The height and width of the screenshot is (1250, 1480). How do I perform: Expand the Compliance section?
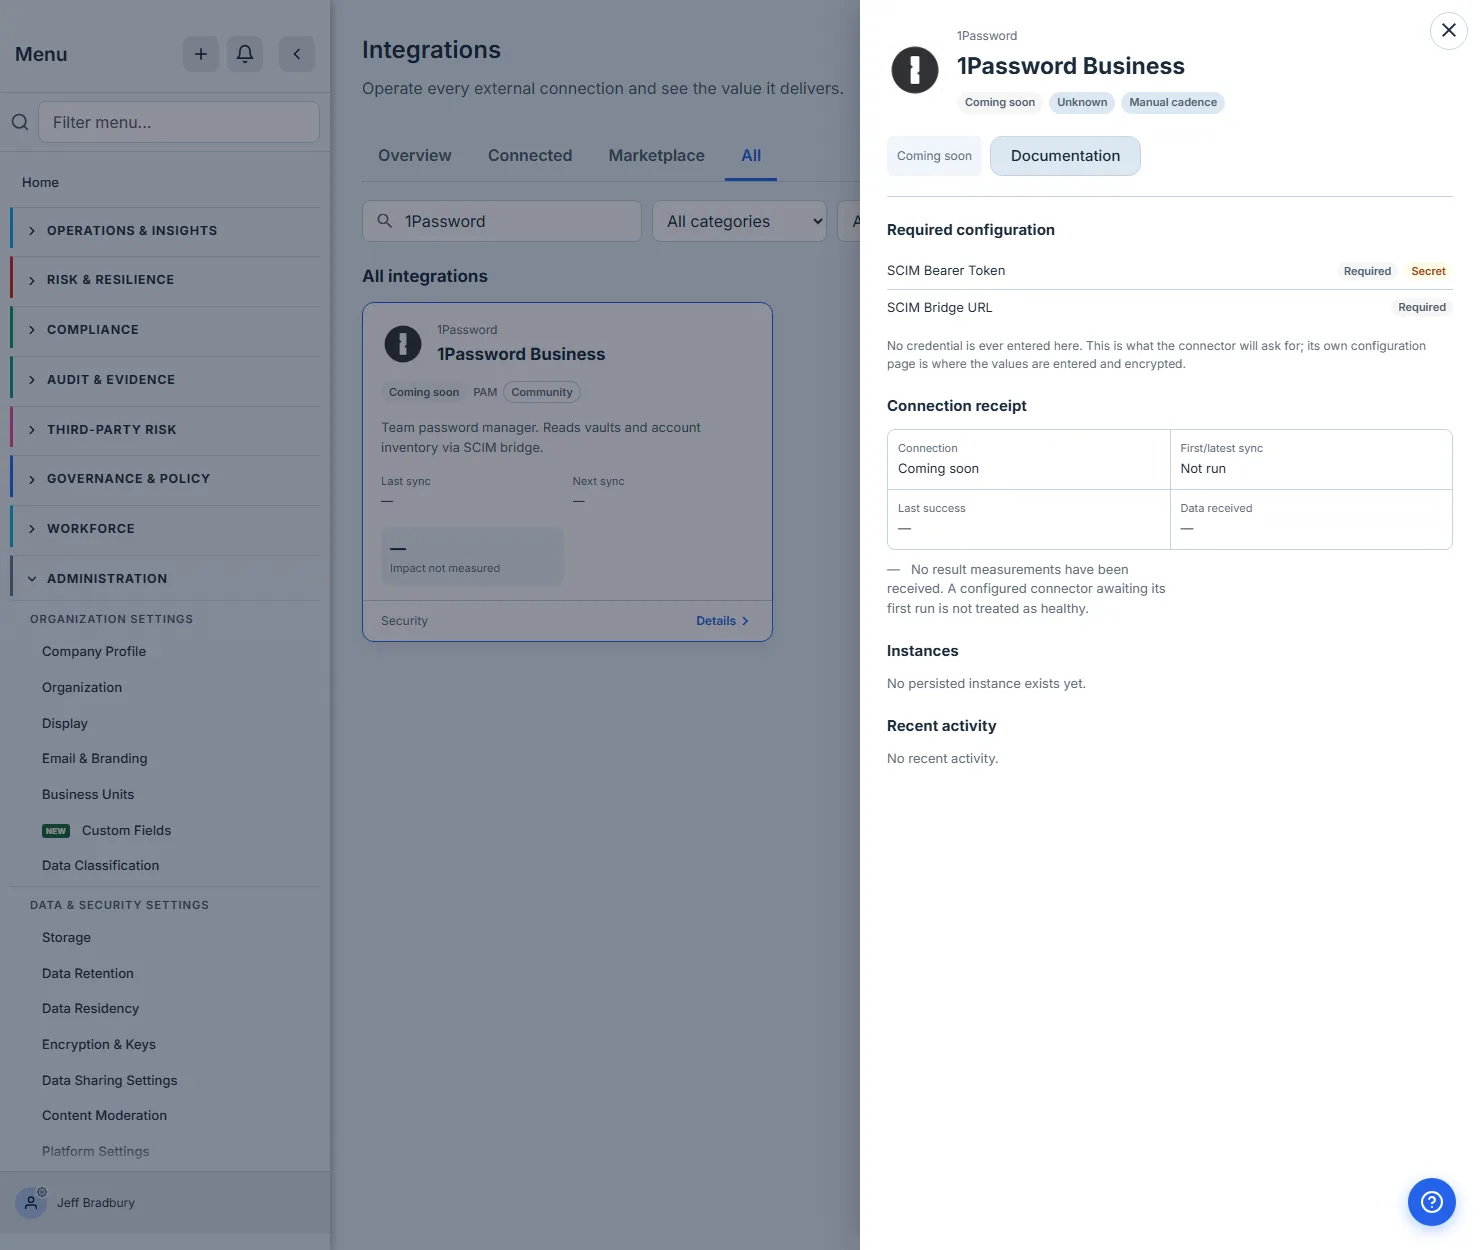(x=166, y=330)
